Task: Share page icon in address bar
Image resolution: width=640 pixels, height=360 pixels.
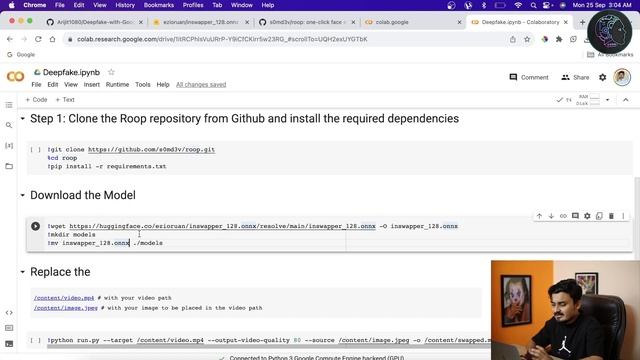Action: coord(513,39)
